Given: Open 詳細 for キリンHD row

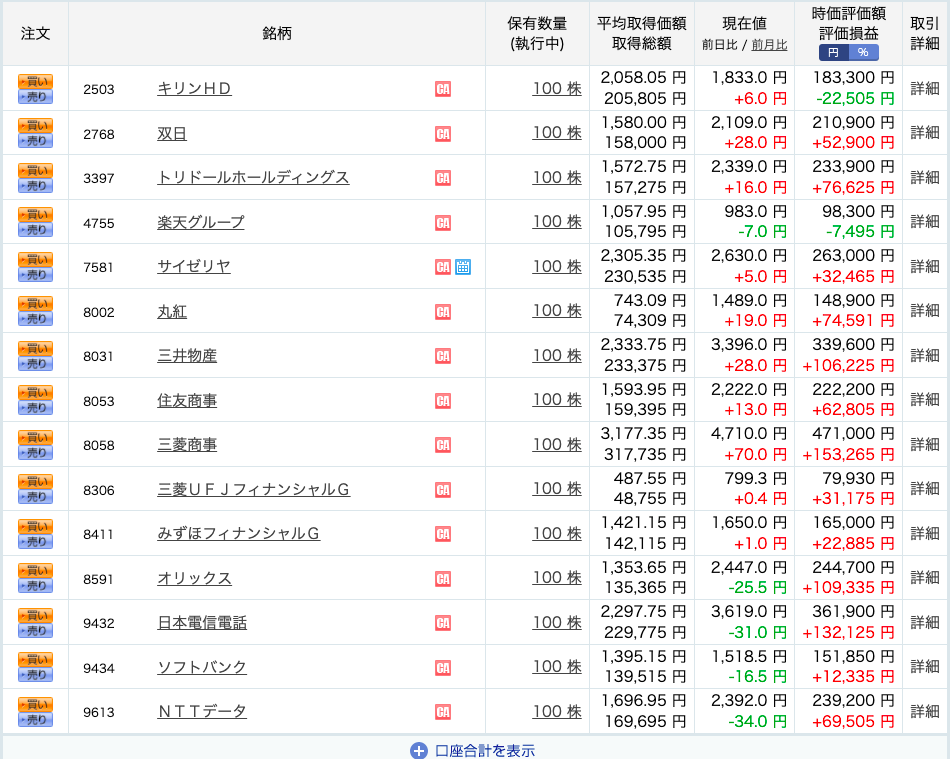Looking at the screenshot, I should (925, 89).
